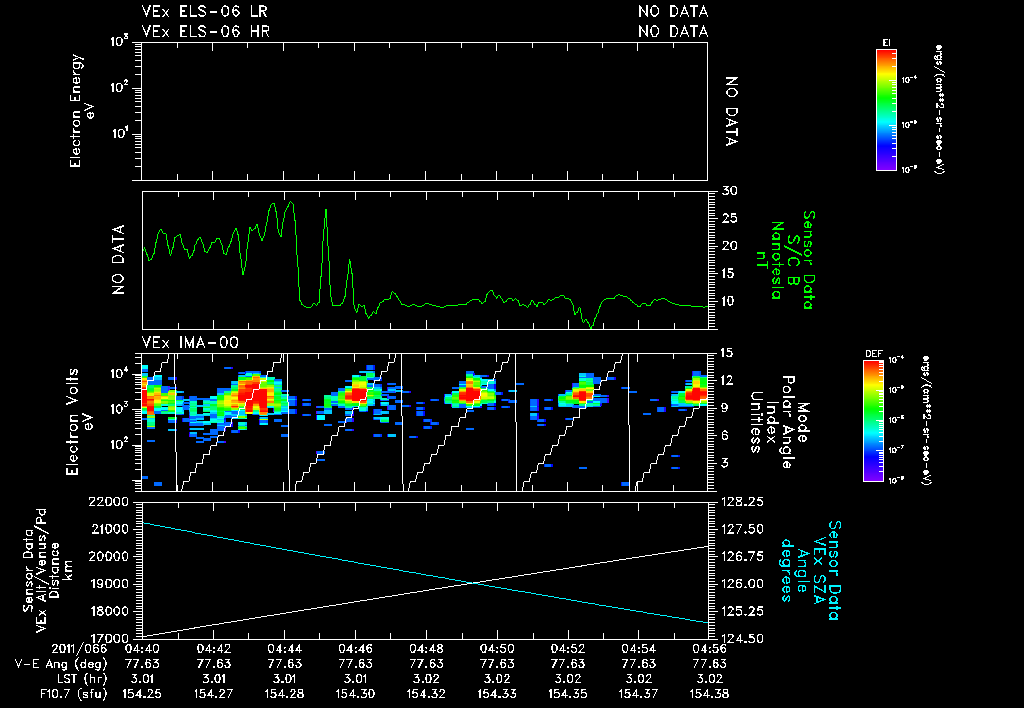The image size is (1024, 708).
Task: Click the 04:48 time tick label
Action: (x=426, y=649)
